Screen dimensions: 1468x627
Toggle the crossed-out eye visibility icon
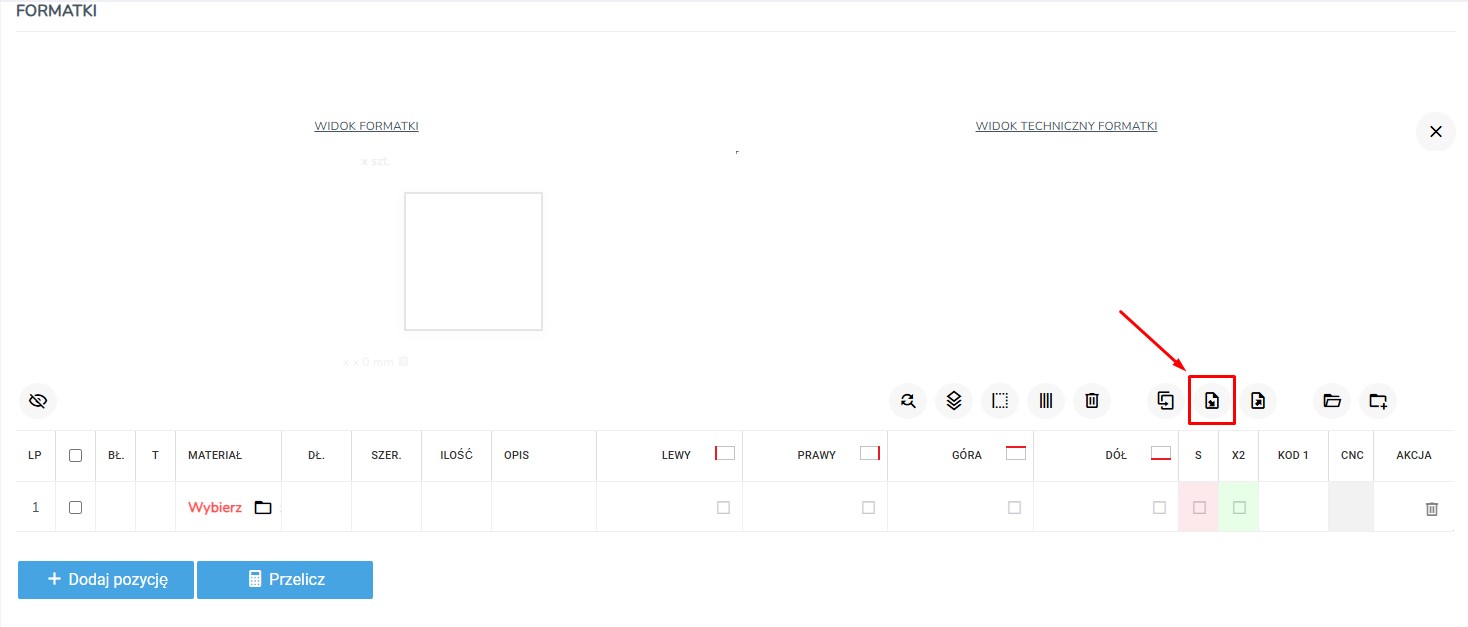point(38,401)
